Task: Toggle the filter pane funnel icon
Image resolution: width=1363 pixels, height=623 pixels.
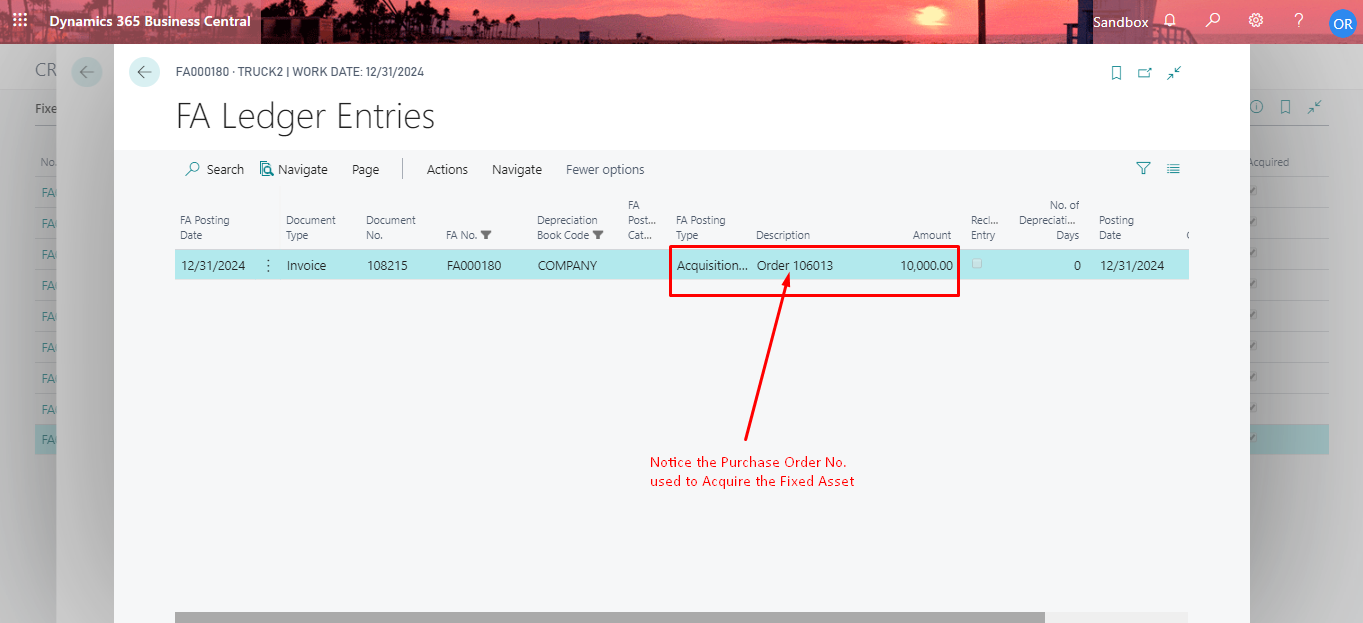Action: pos(1143,169)
